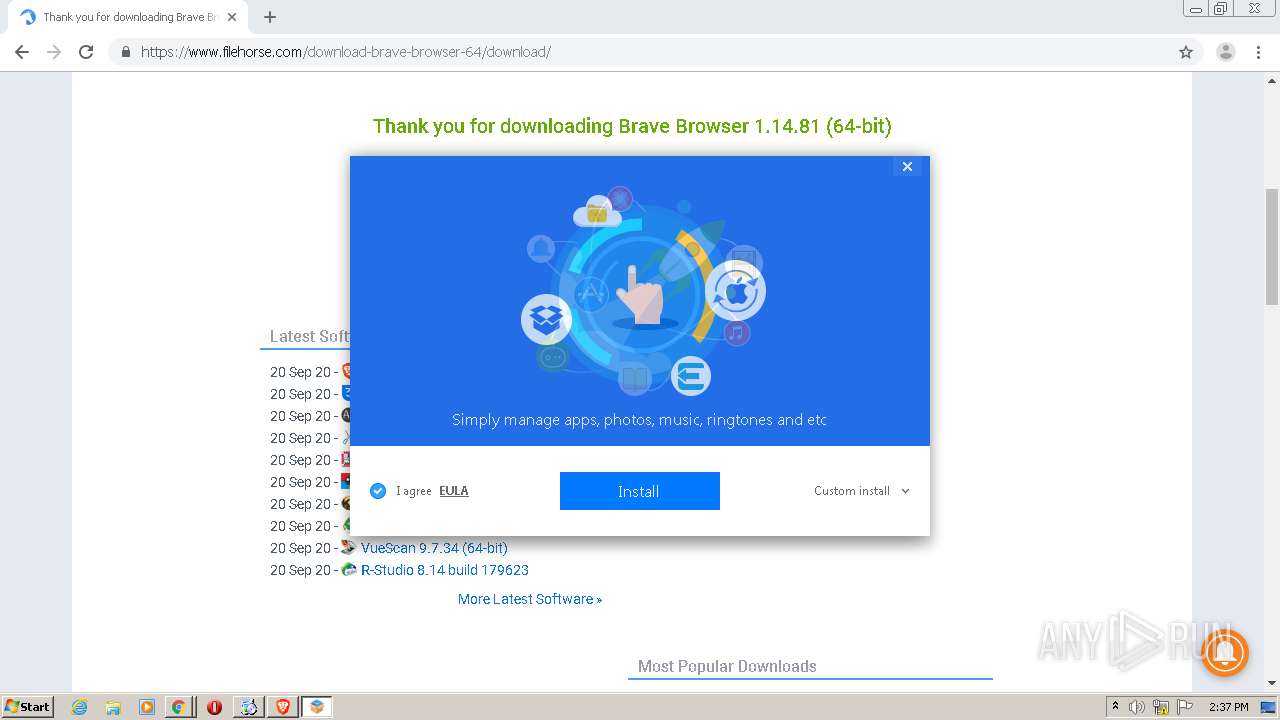Click the page scrollbar thumb

pyautogui.click(x=1272, y=246)
